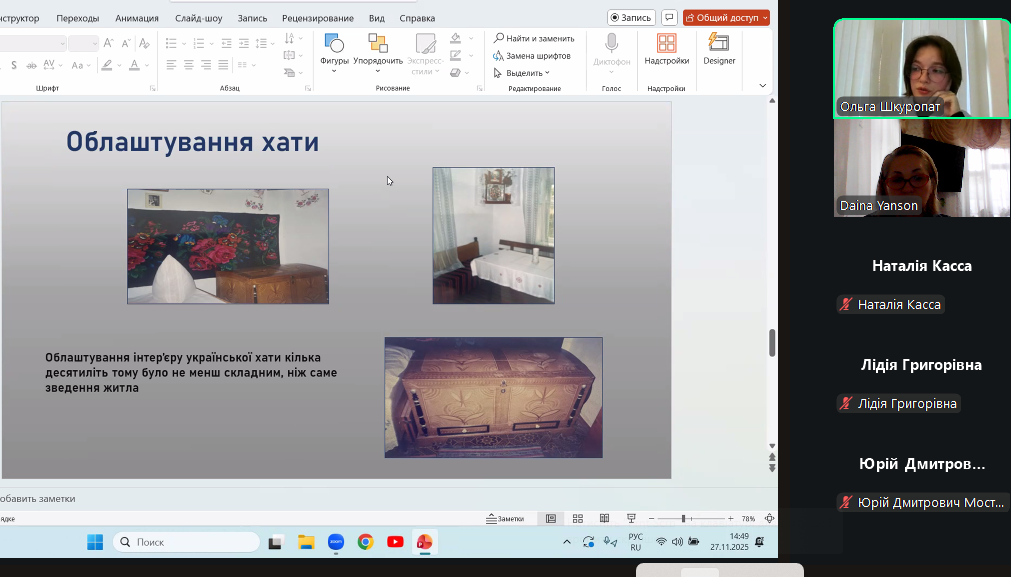1011x577 pixels.
Task: Switch to slide sorter view
Action: tap(578, 518)
